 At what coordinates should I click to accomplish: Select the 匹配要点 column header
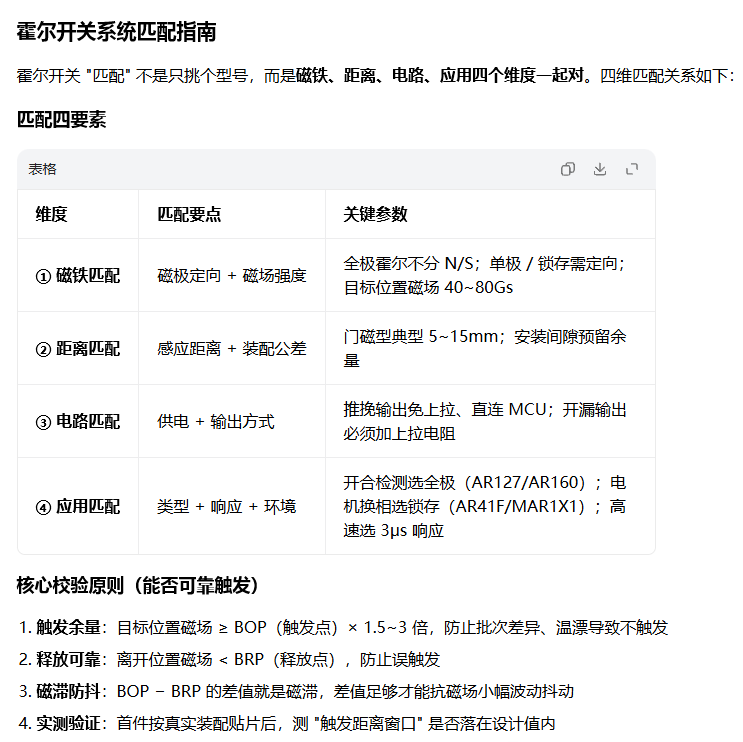tap(189, 214)
